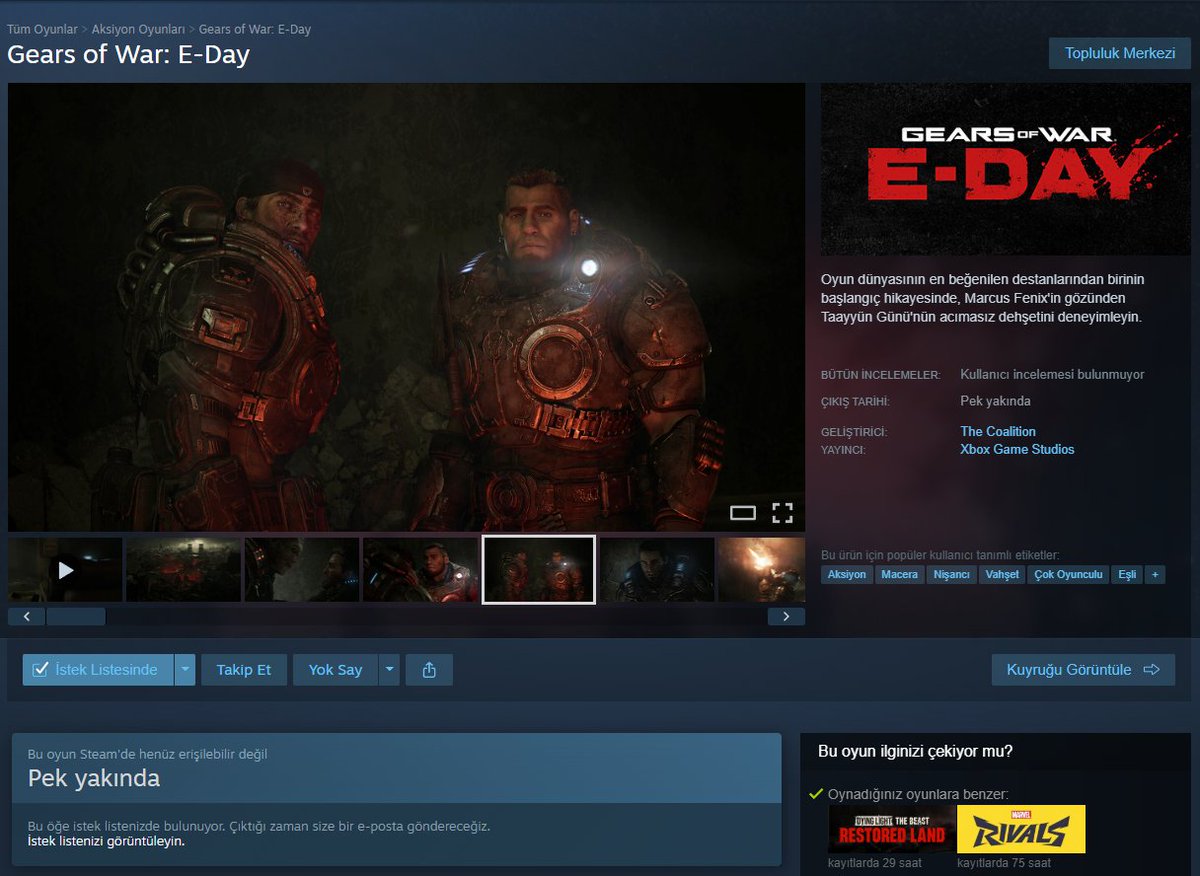Play the Gears of War trailer video
This screenshot has height=876, width=1200.
point(64,568)
